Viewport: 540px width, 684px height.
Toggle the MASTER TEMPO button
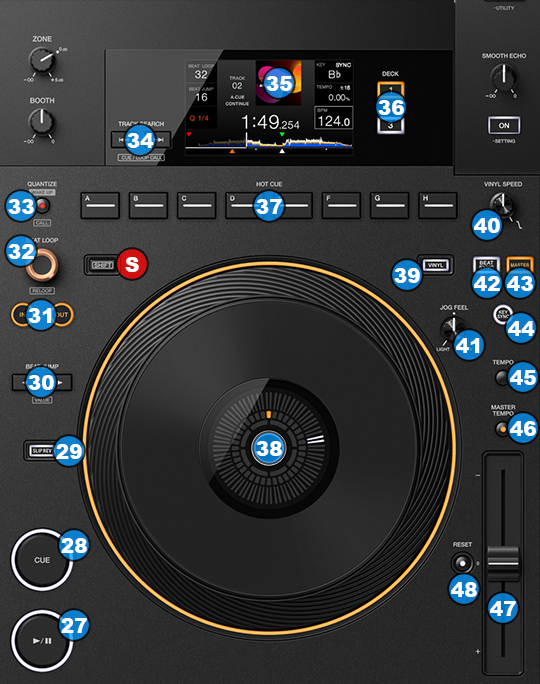(x=502, y=429)
